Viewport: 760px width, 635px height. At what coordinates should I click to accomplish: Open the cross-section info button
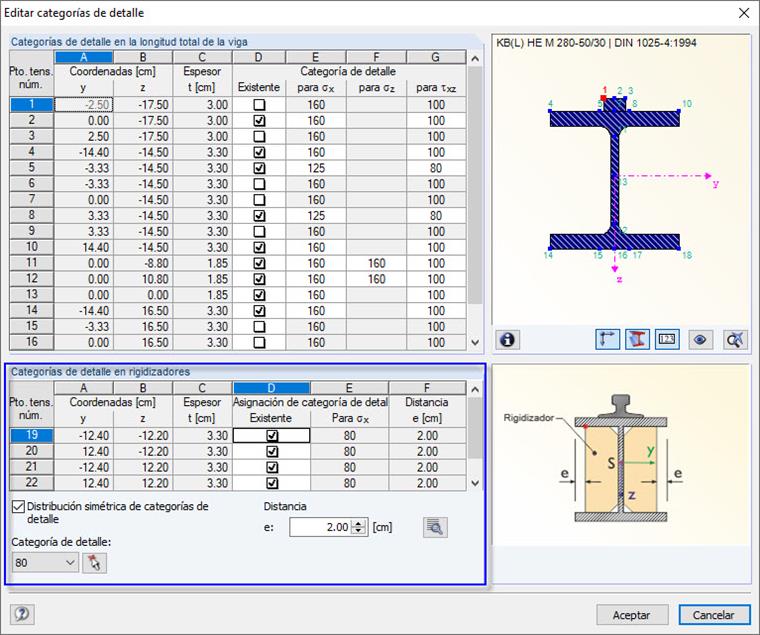tap(507, 339)
